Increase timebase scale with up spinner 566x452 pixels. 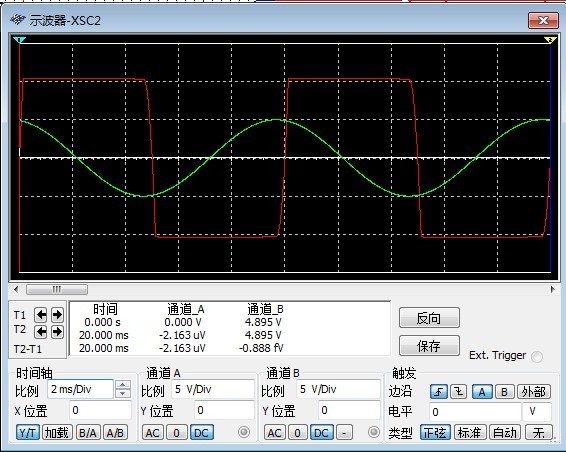[123, 385]
